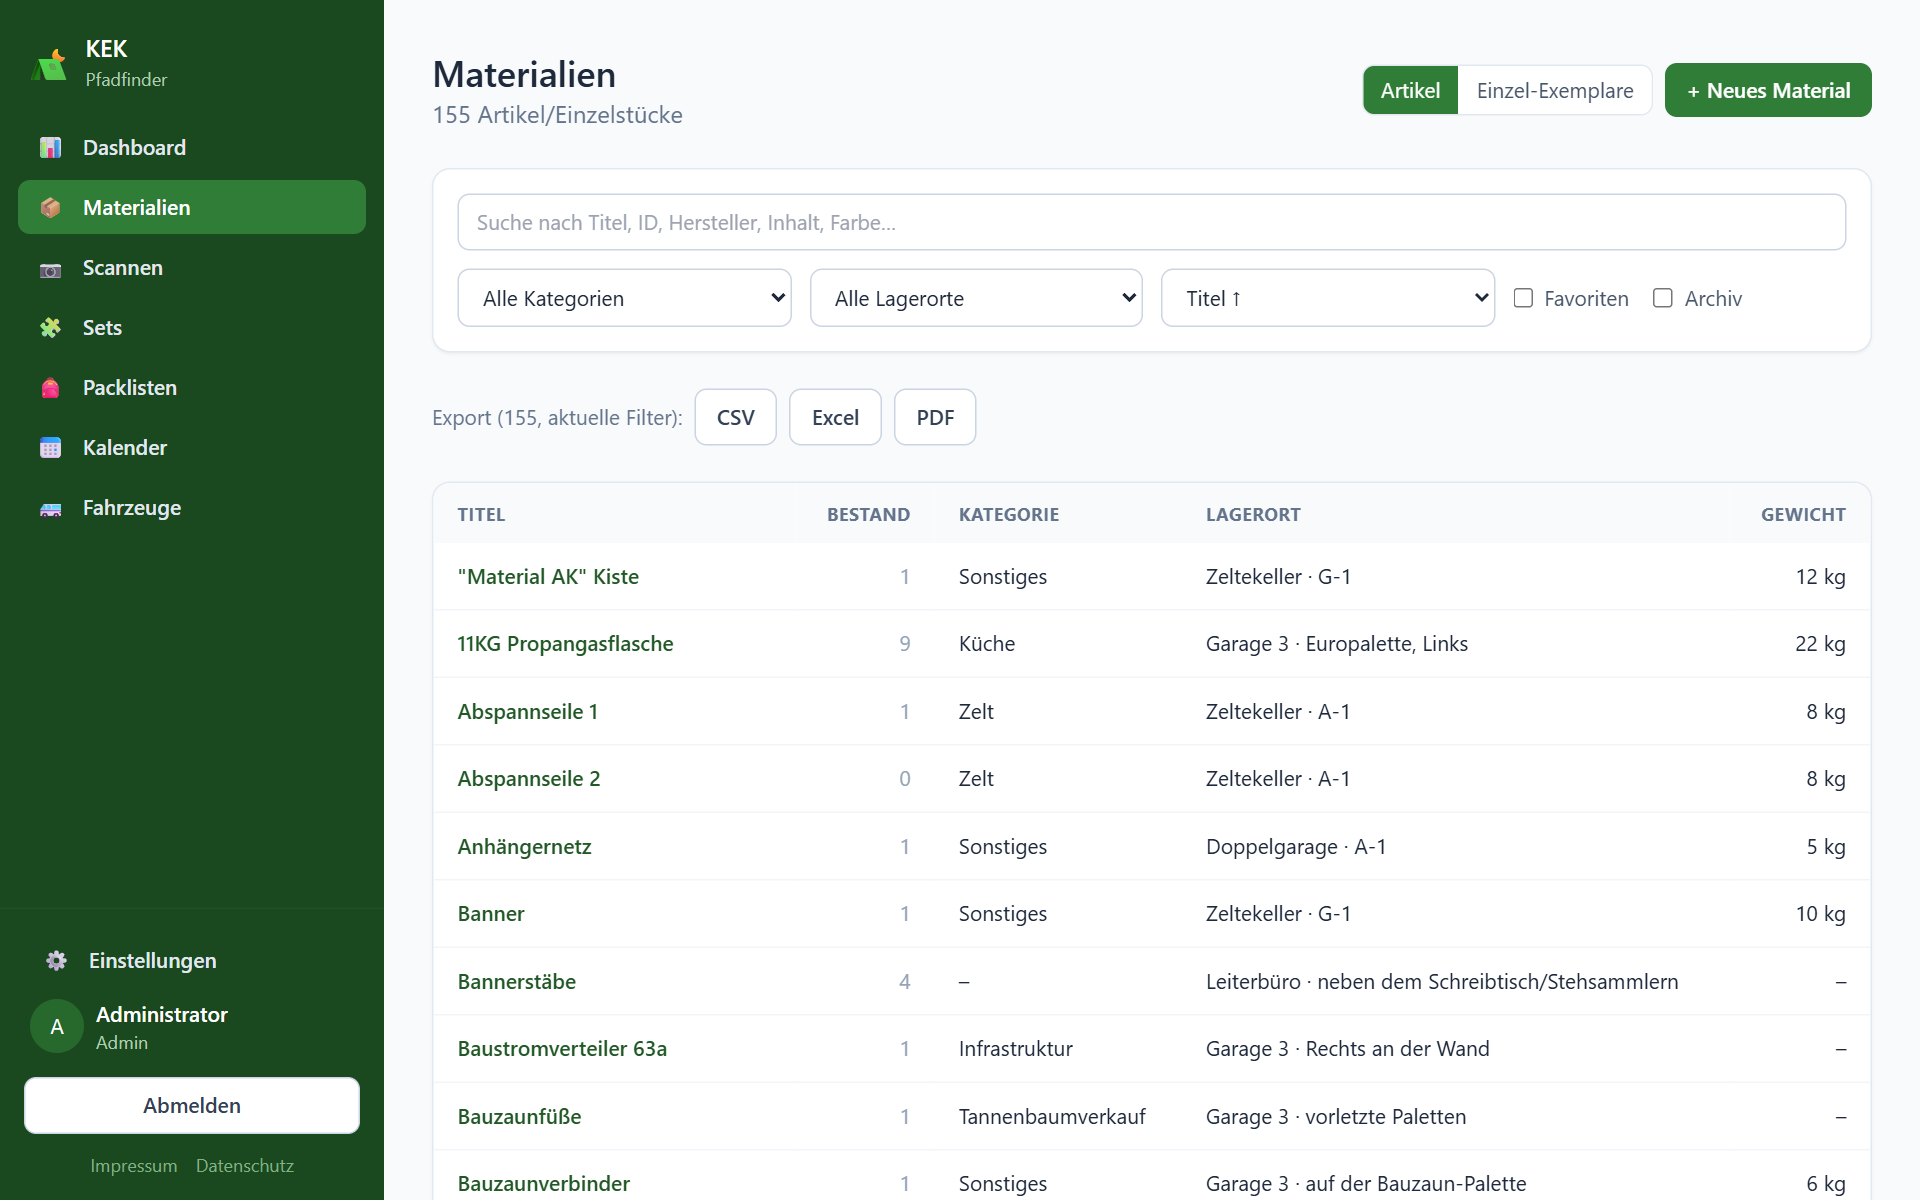Go to the Scannen page

point(192,268)
